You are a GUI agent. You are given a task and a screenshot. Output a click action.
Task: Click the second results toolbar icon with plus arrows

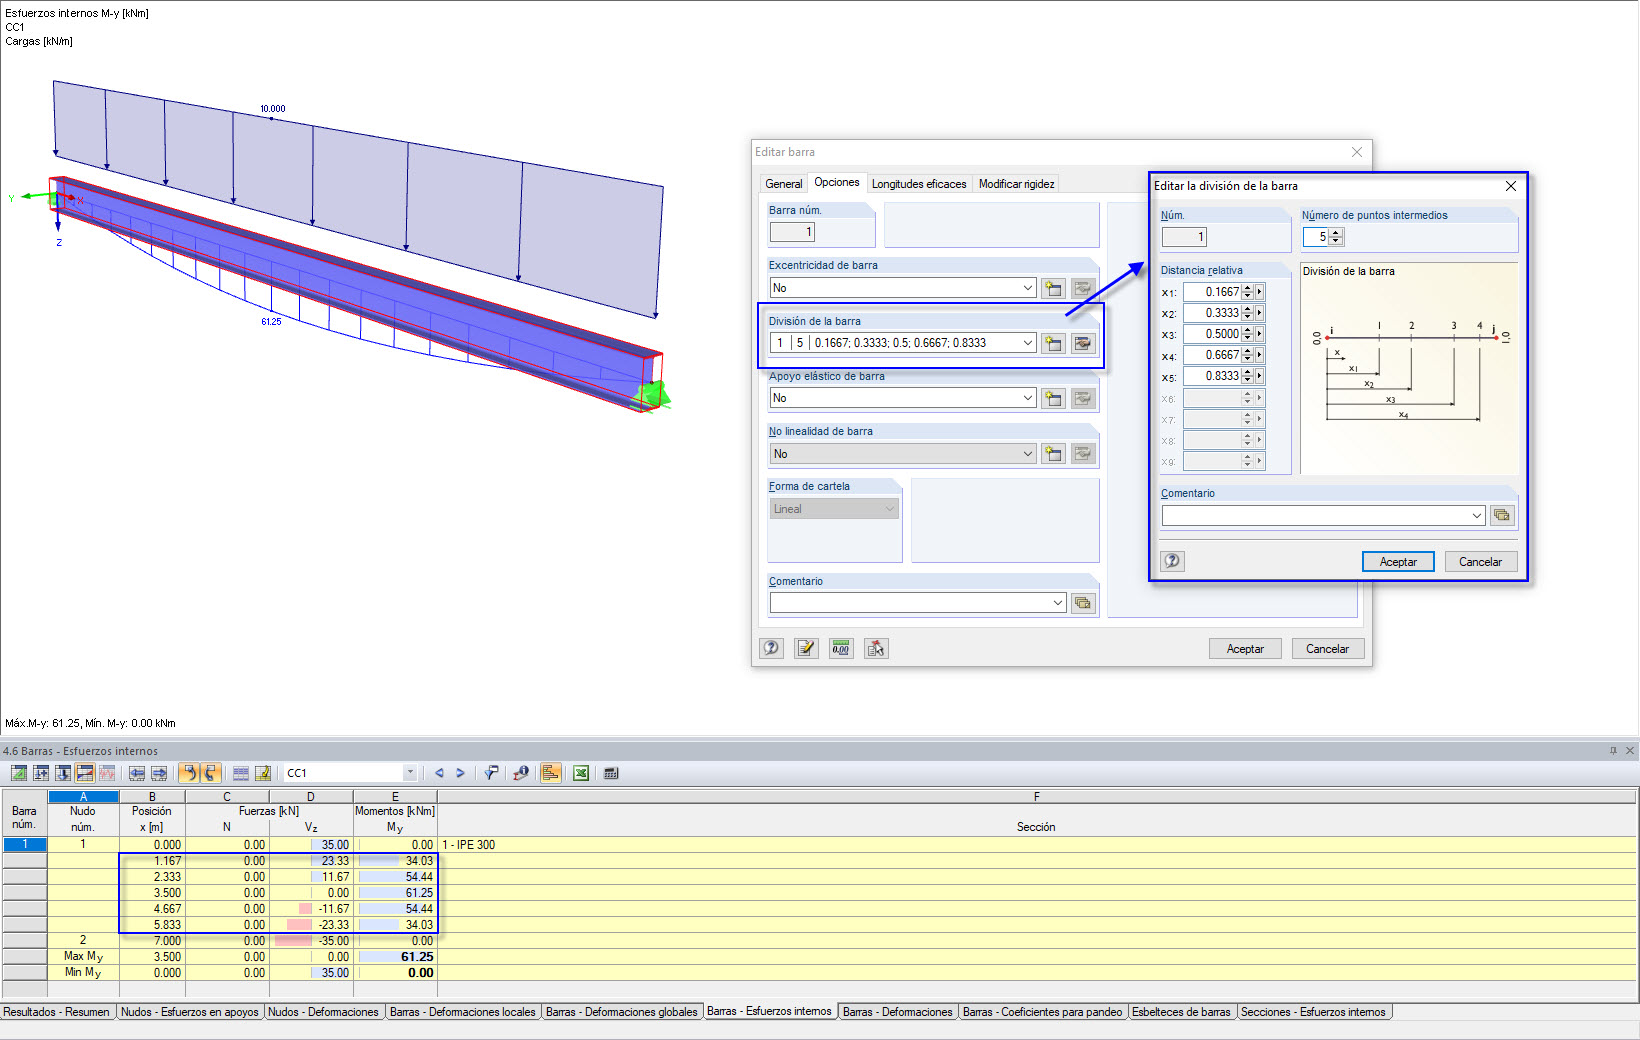click(x=41, y=773)
